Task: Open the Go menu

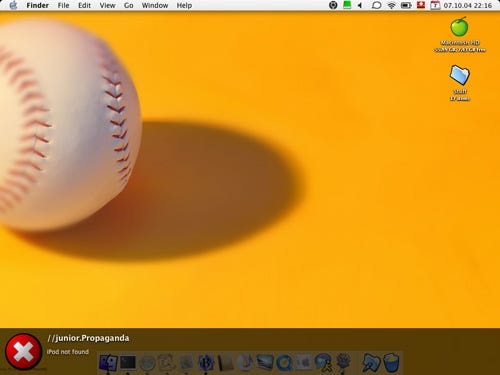Action: tap(129, 5)
